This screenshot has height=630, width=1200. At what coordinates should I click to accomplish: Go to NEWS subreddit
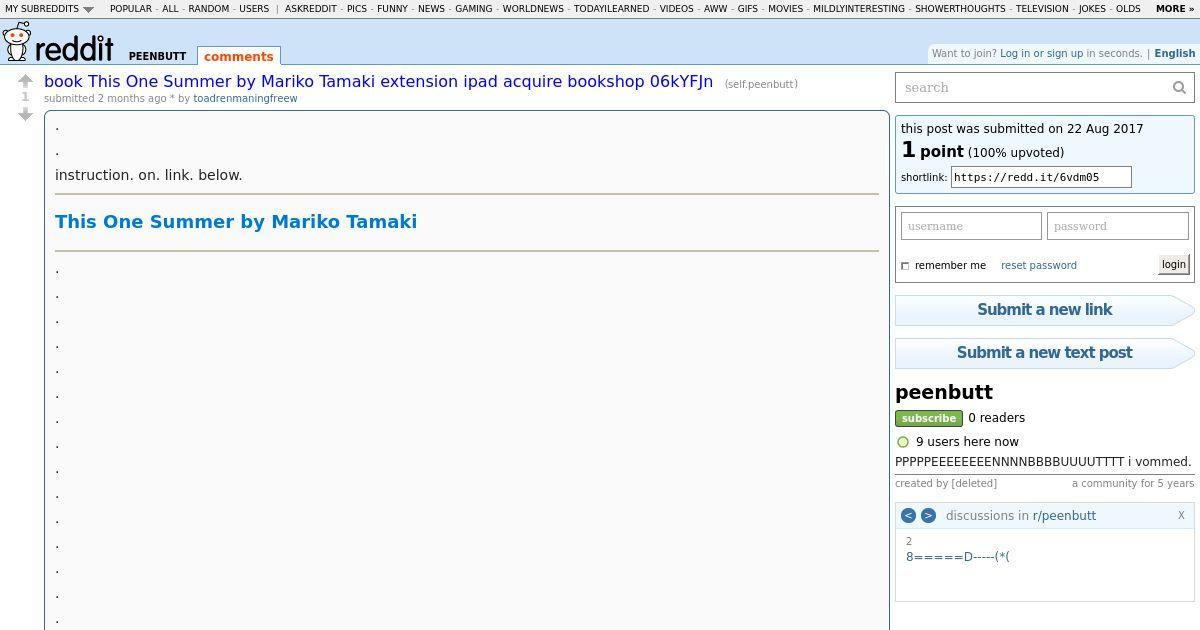(431, 9)
